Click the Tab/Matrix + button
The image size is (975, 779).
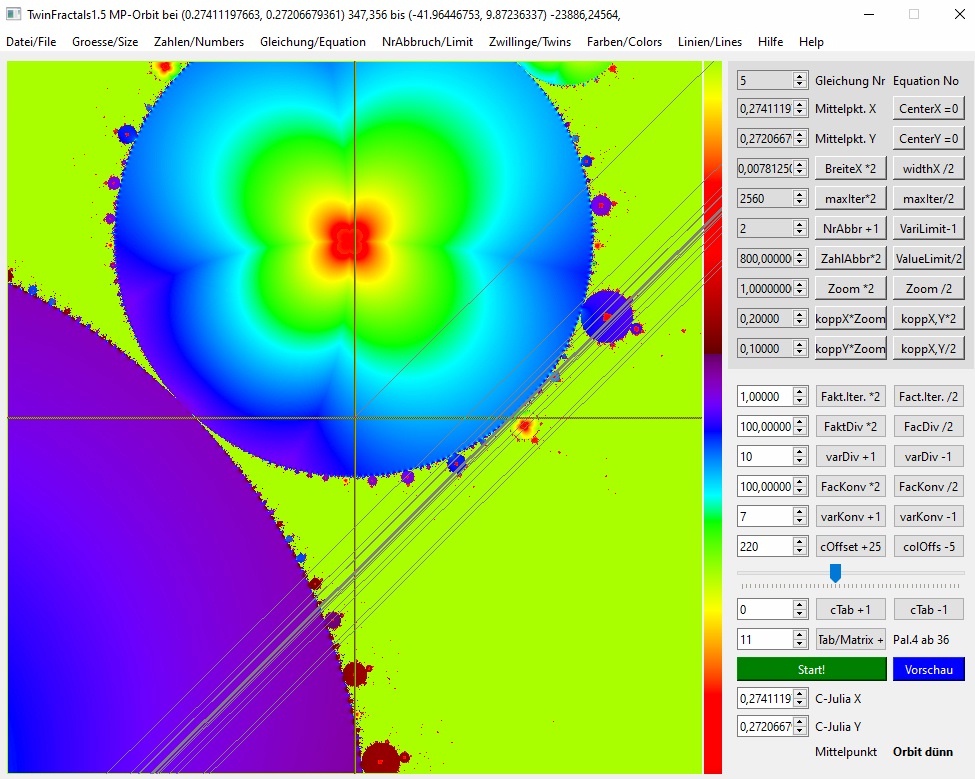850,639
